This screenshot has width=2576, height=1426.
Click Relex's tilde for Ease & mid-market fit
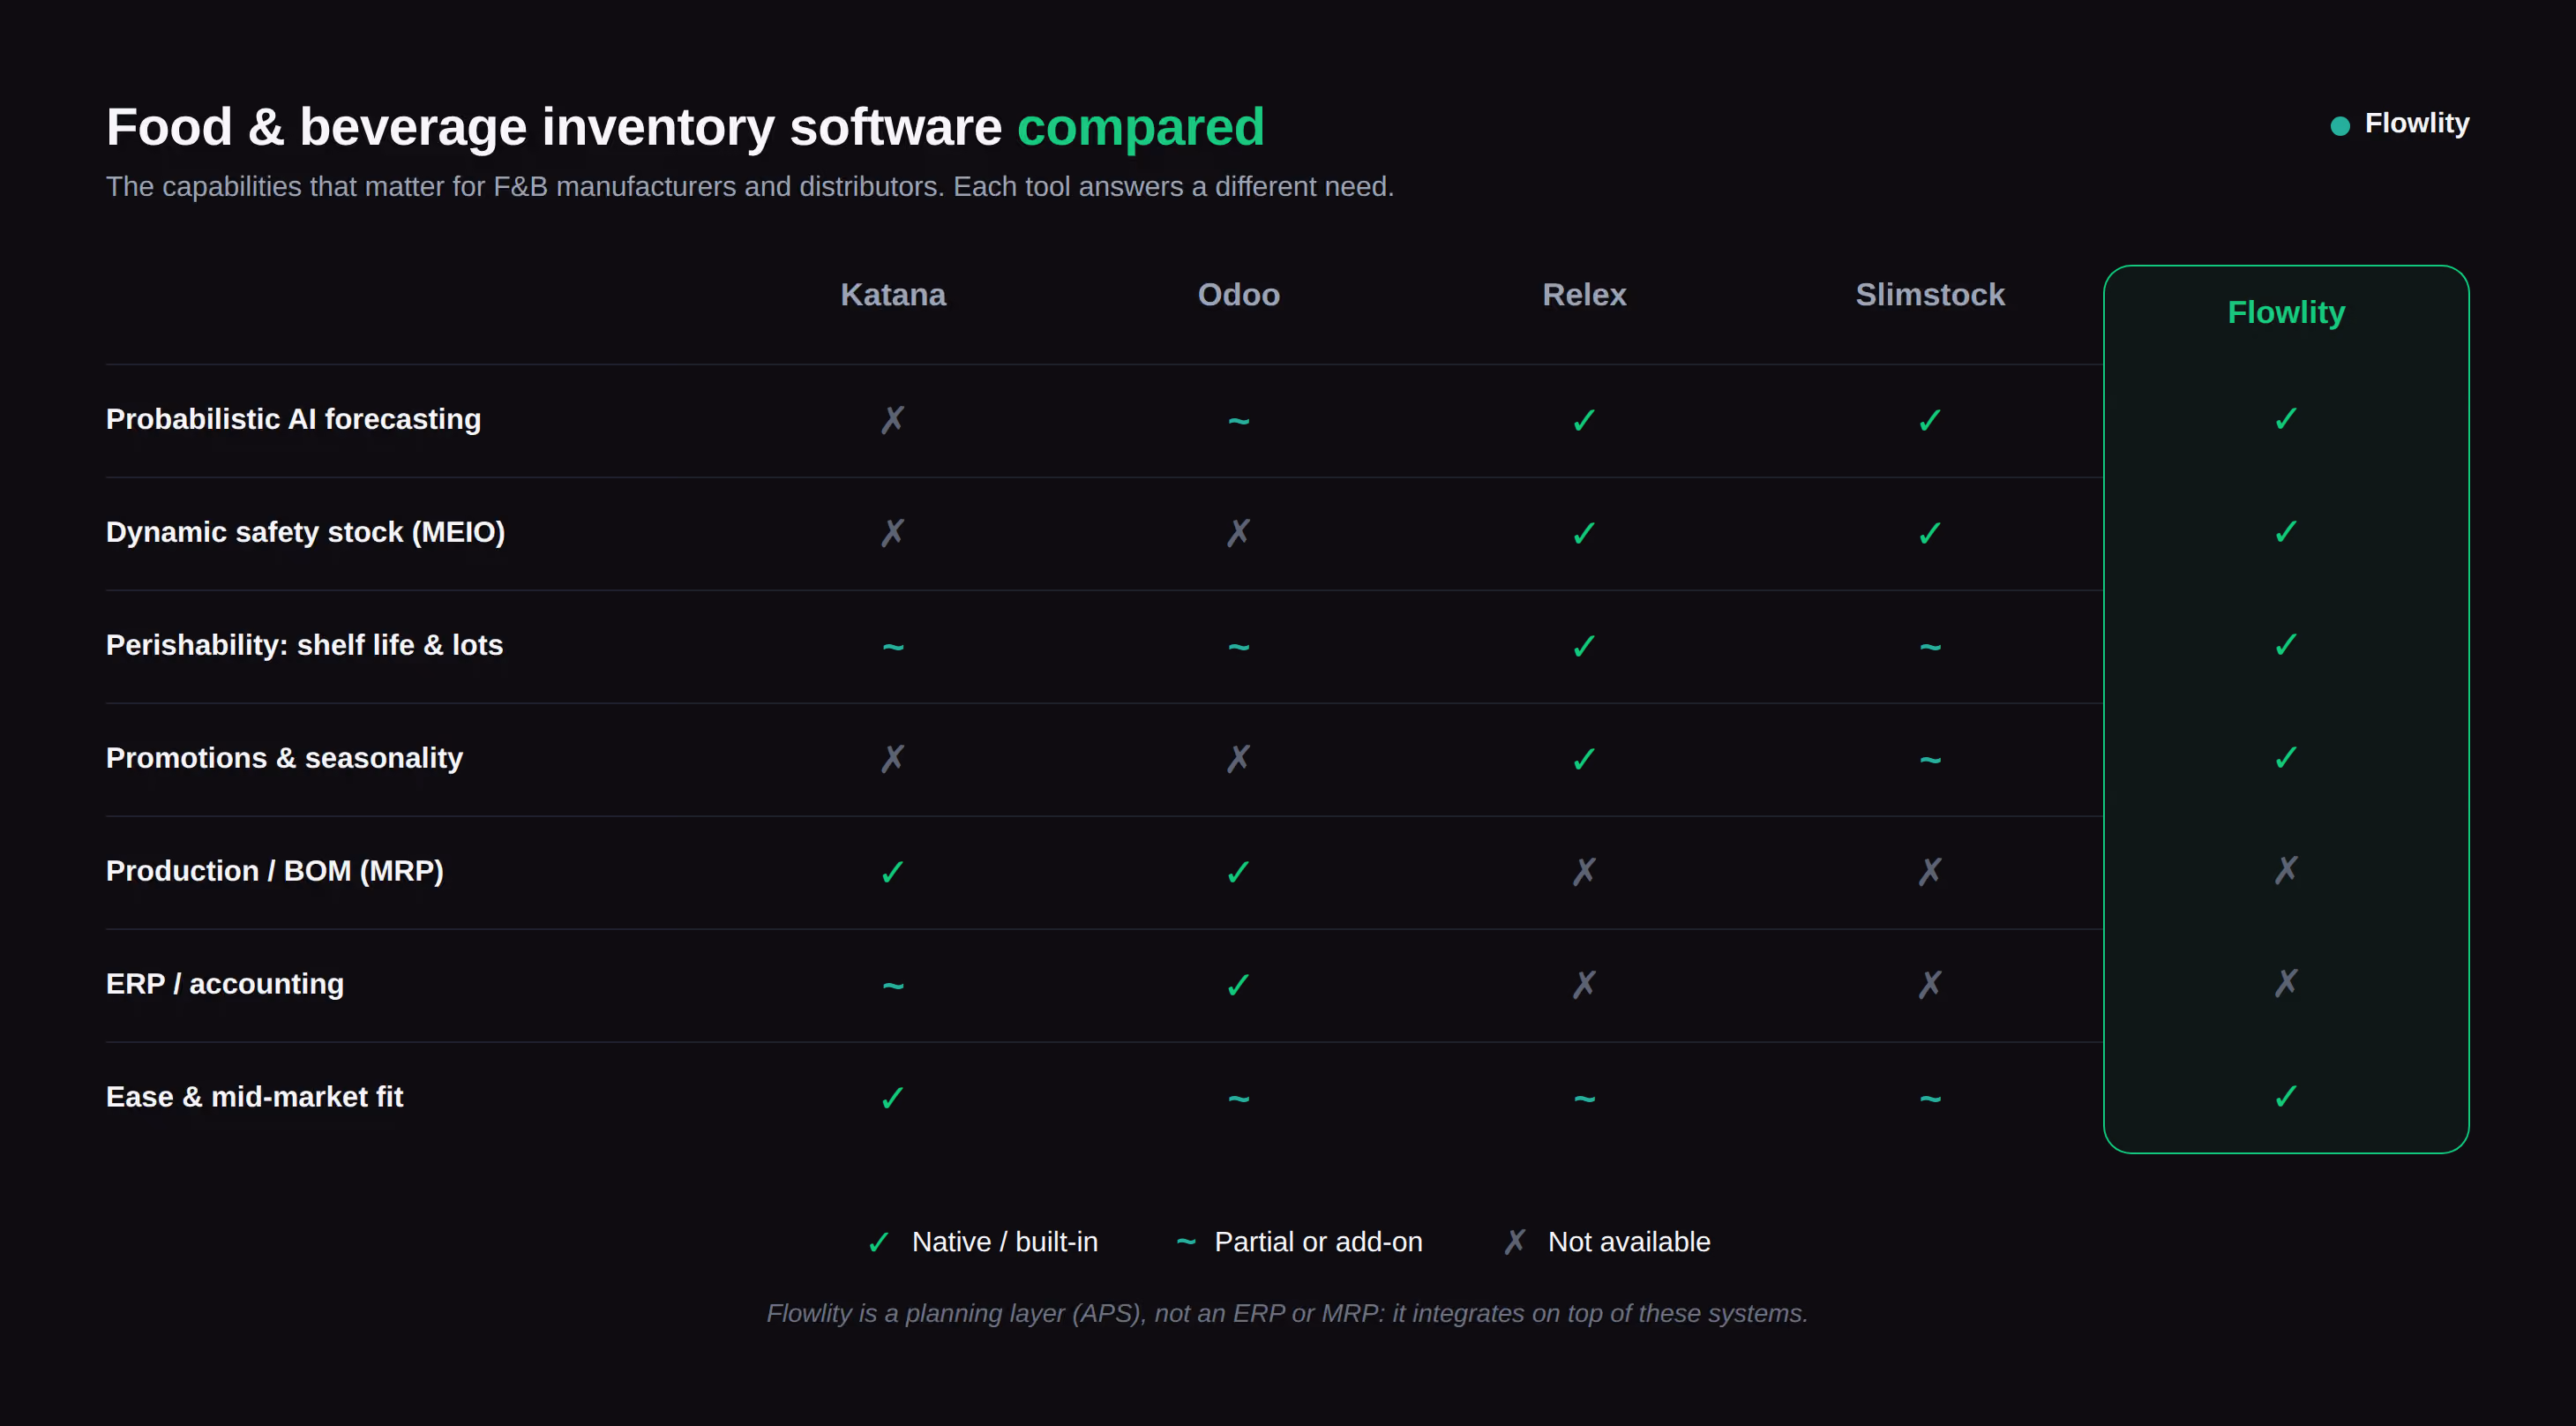point(1584,1099)
